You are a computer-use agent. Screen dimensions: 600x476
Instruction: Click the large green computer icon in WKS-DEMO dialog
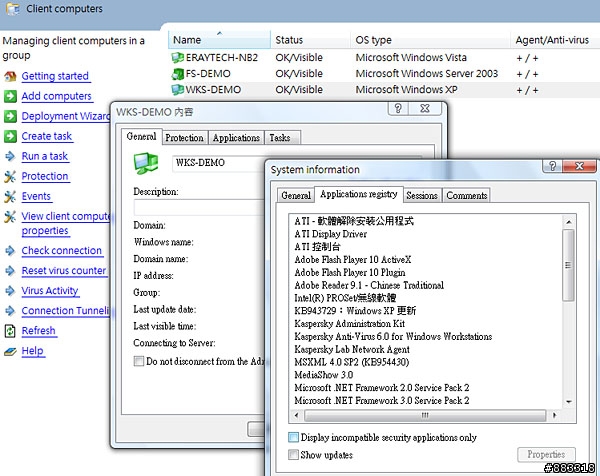click(x=146, y=163)
